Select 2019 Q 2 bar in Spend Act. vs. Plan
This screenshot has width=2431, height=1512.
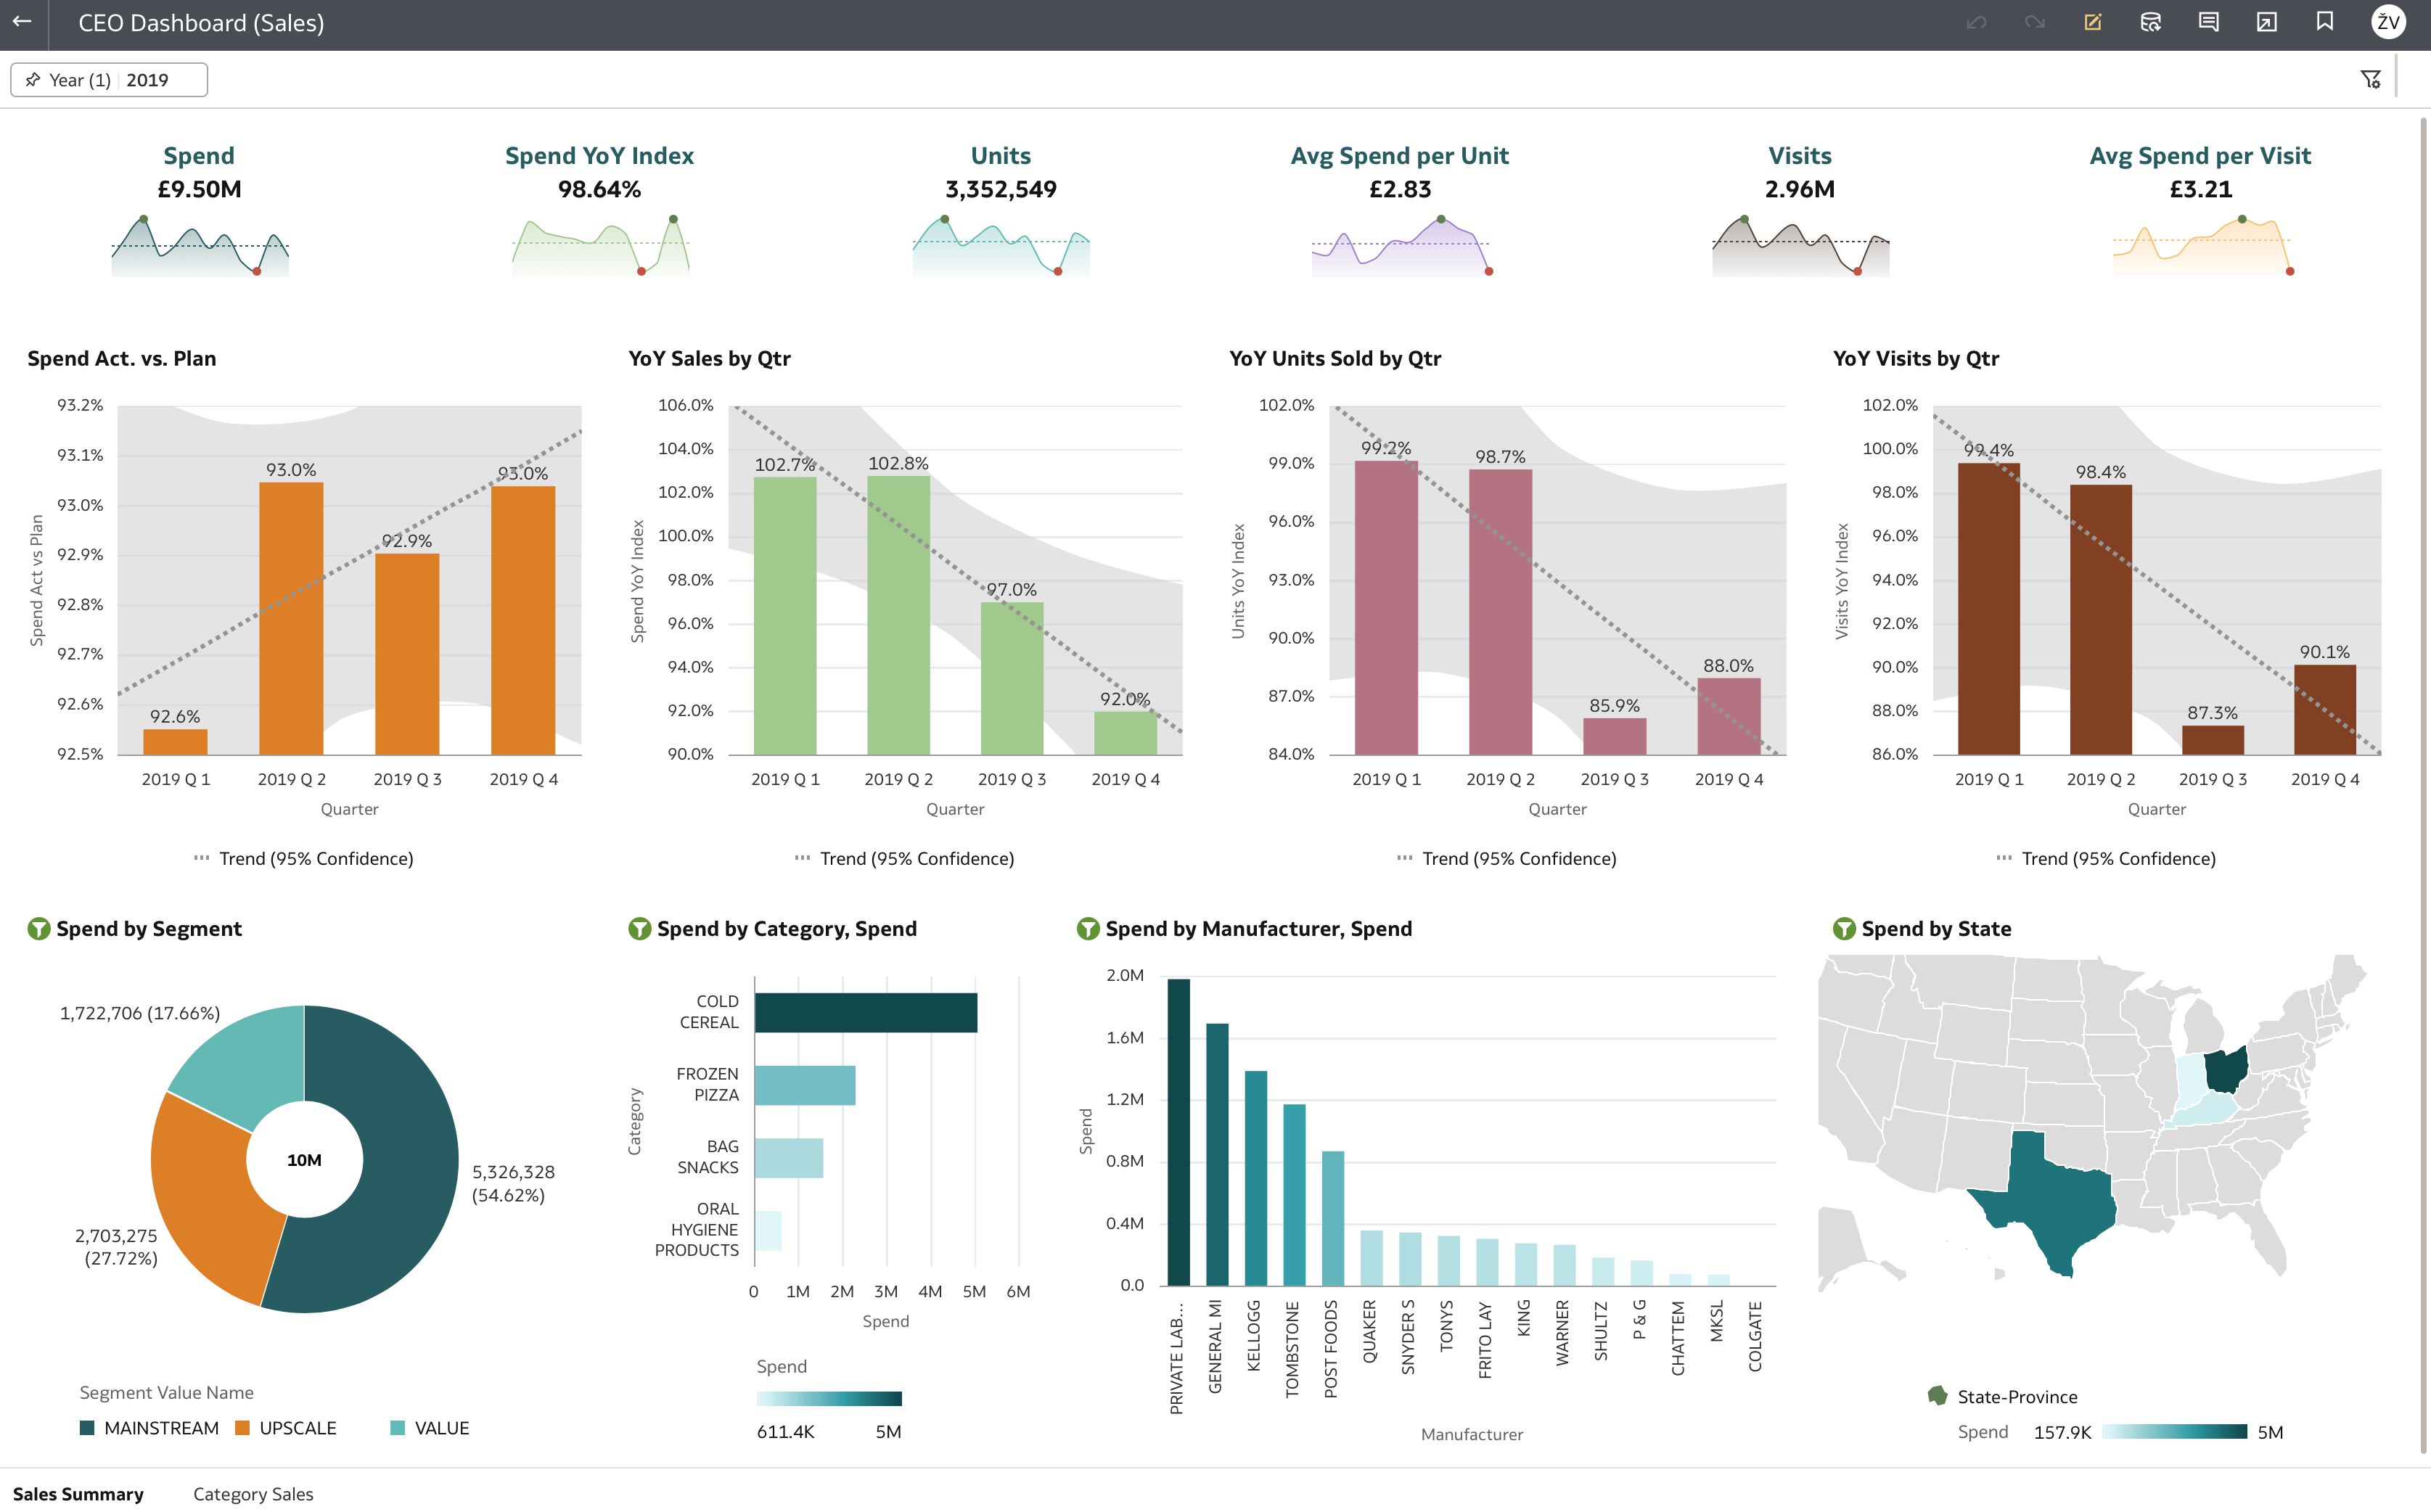coord(291,618)
